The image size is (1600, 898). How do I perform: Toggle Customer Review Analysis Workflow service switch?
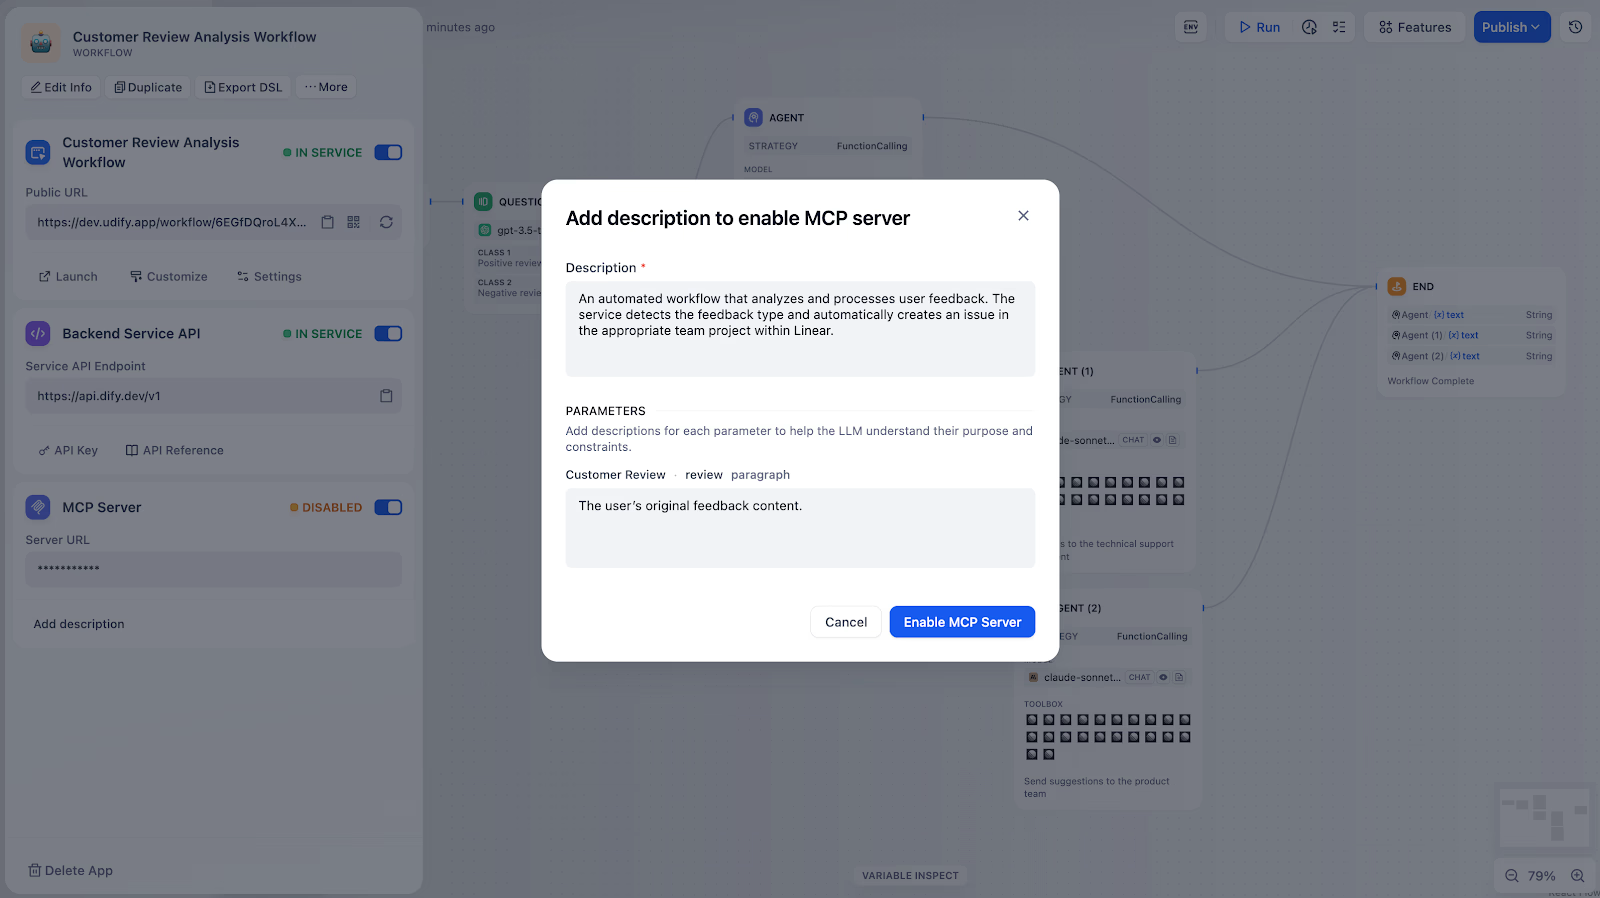pyautogui.click(x=388, y=153)
